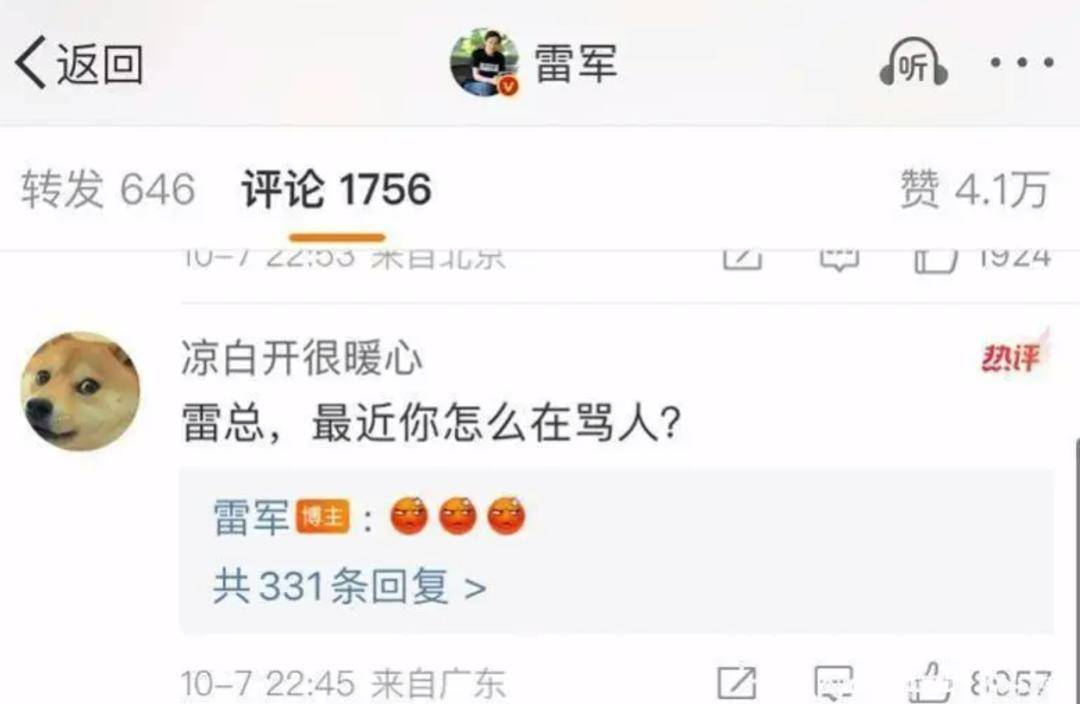Tap the comment icon on upper comment

(x=839, y=260)
